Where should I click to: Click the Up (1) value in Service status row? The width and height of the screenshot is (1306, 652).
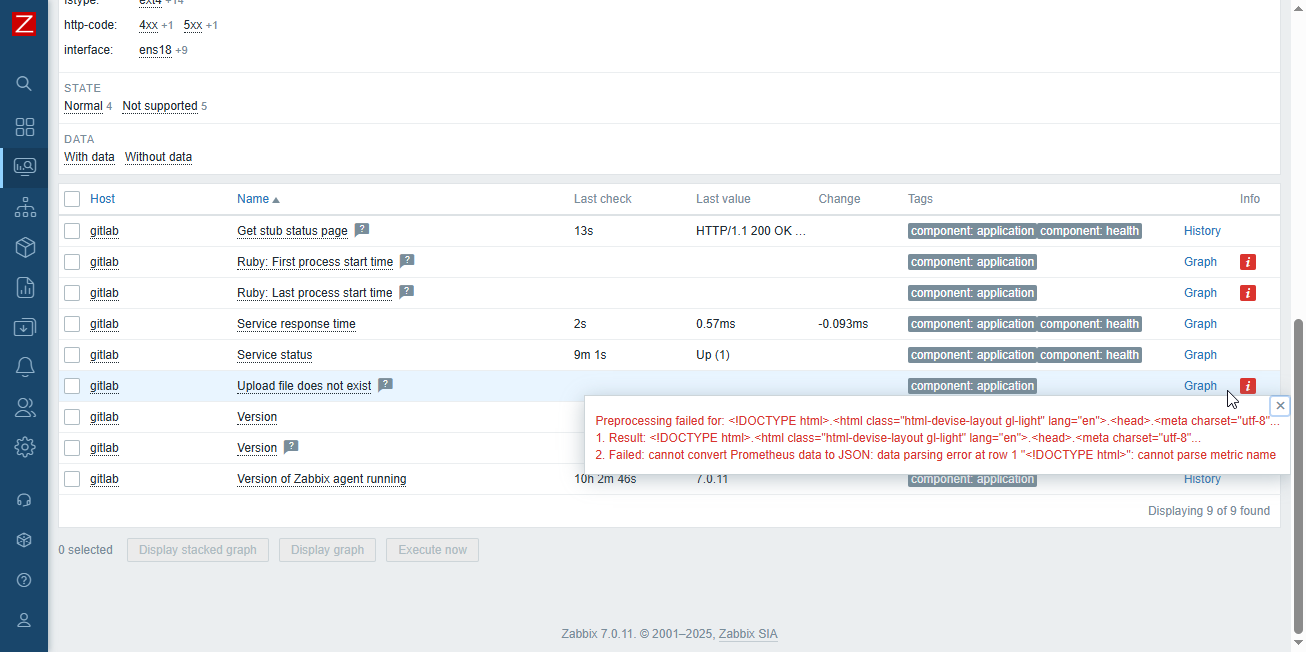pyautogui.click(x=713, y=355)
